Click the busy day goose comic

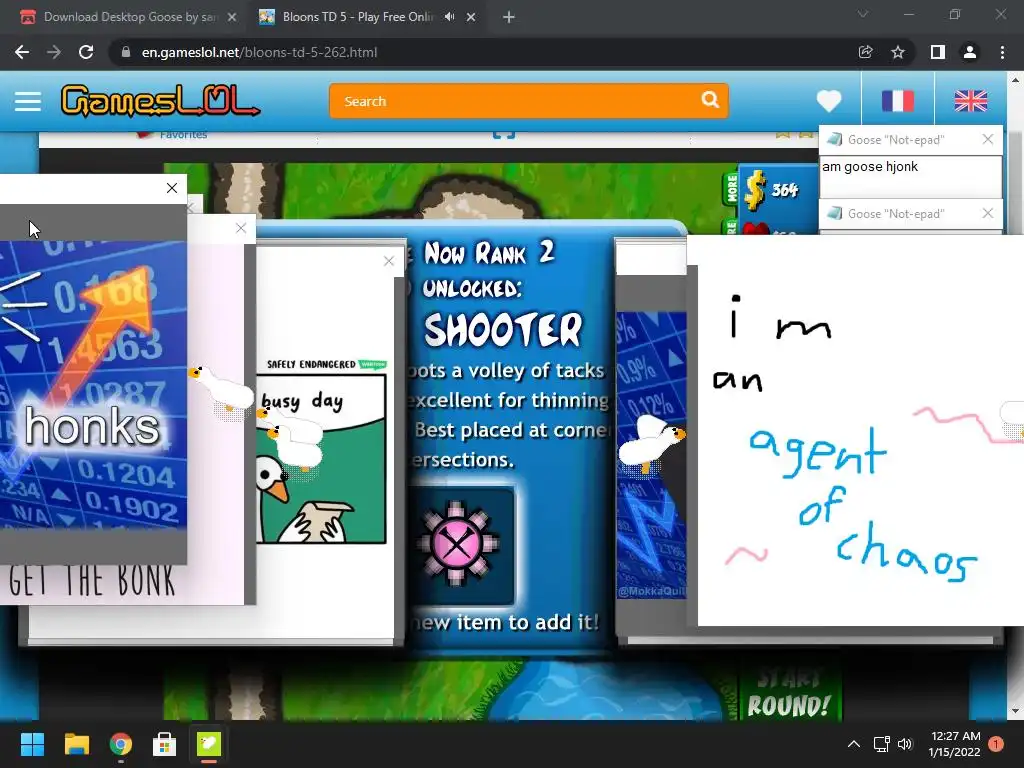click(x=321, y=458)
